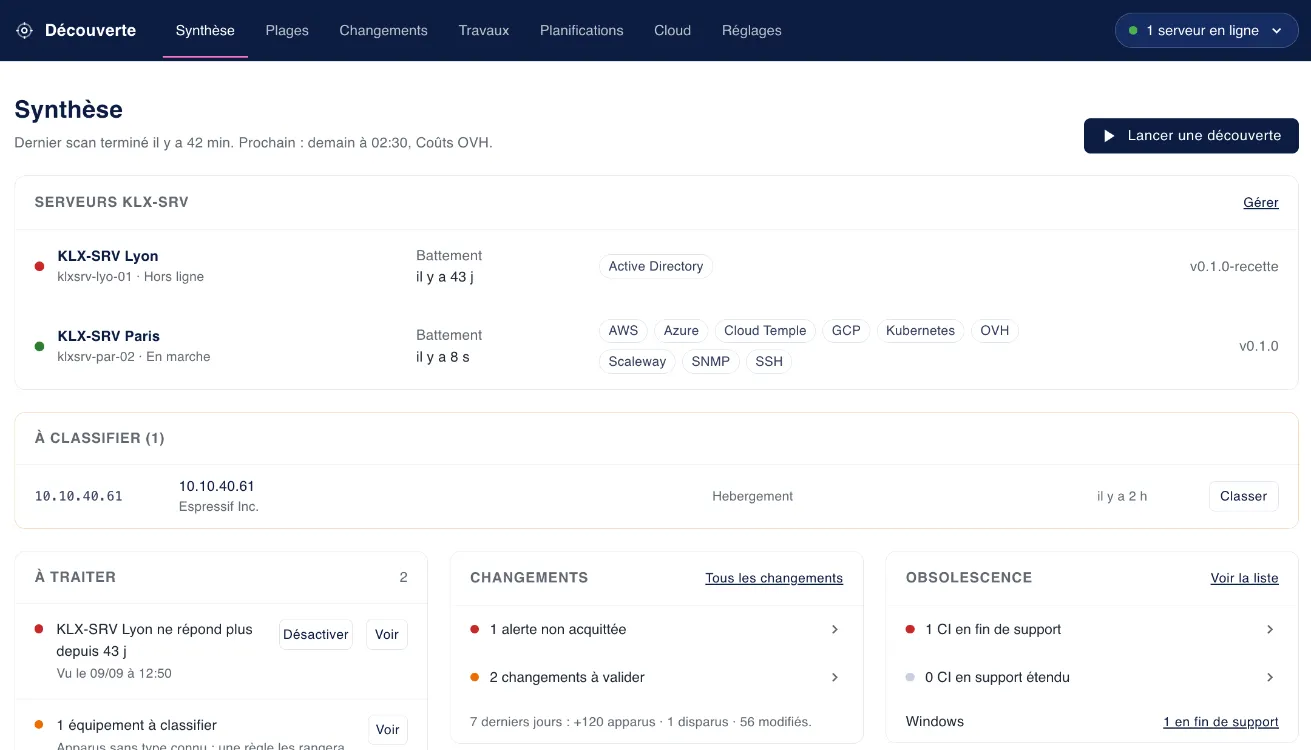Click the Scaleway tag
The image size is (1311, 750).
[x=637, y=362]
